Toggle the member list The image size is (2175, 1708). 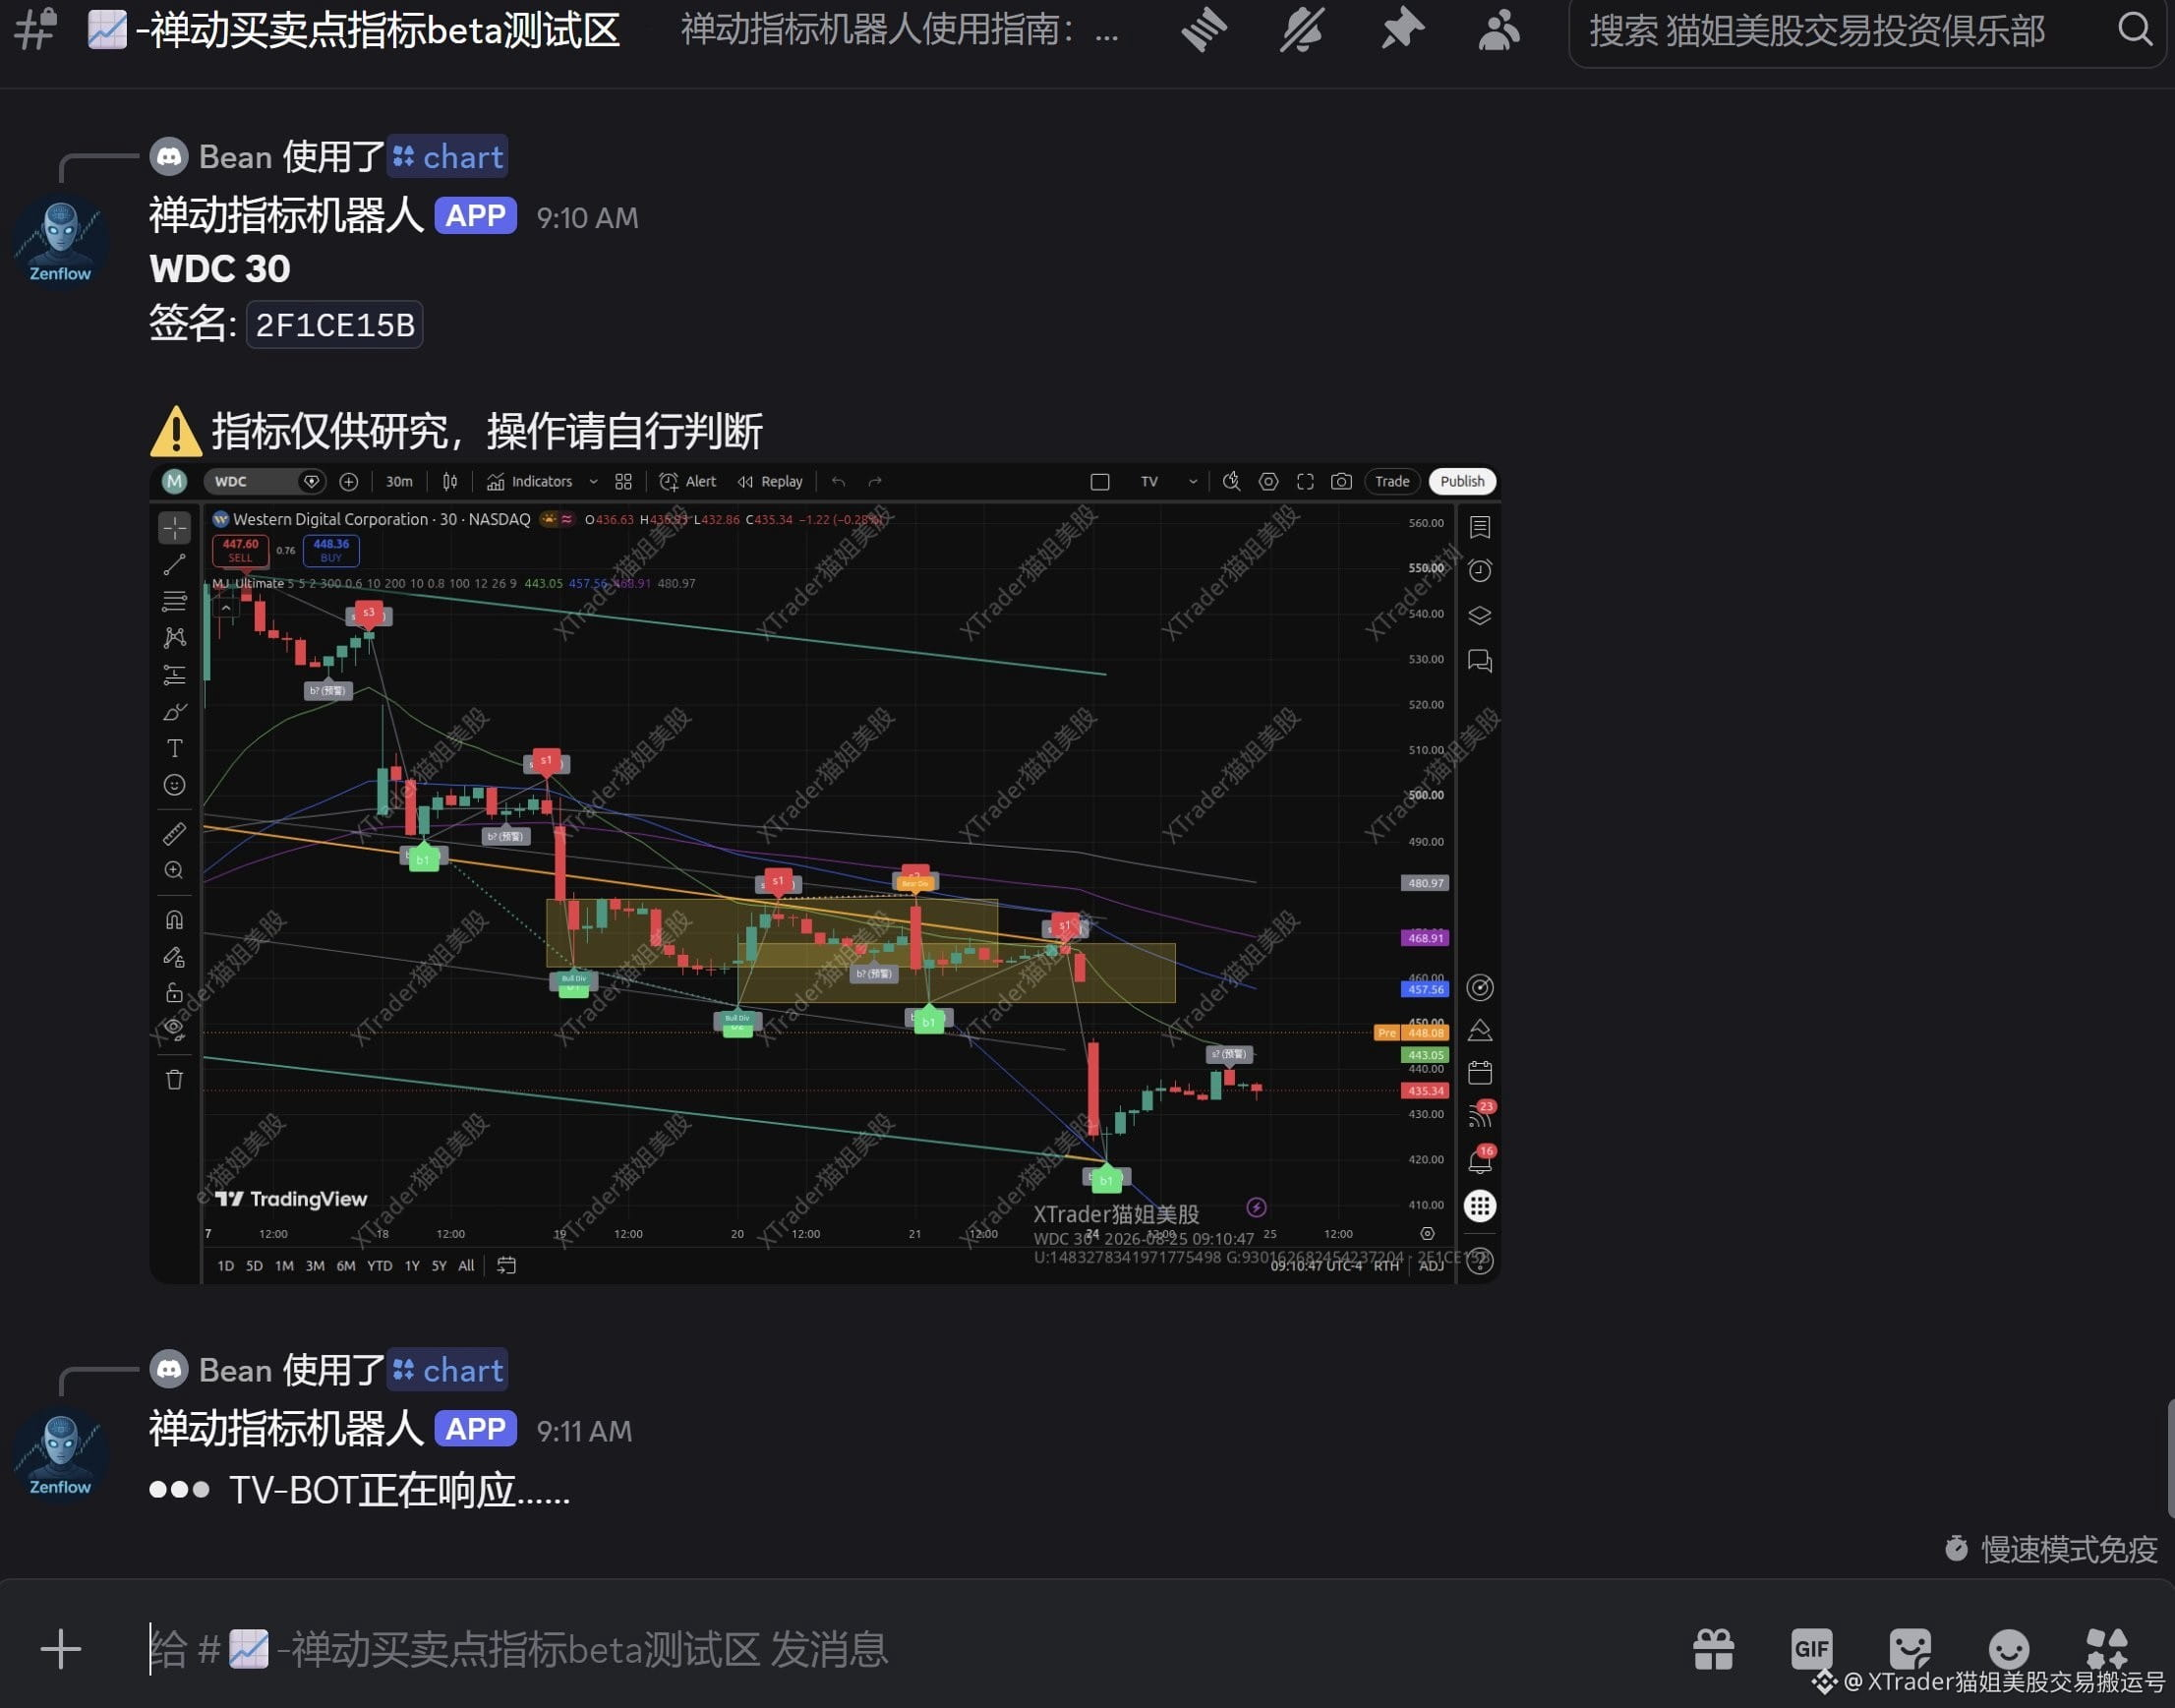pyautogui.click(x=1499, y=30)
